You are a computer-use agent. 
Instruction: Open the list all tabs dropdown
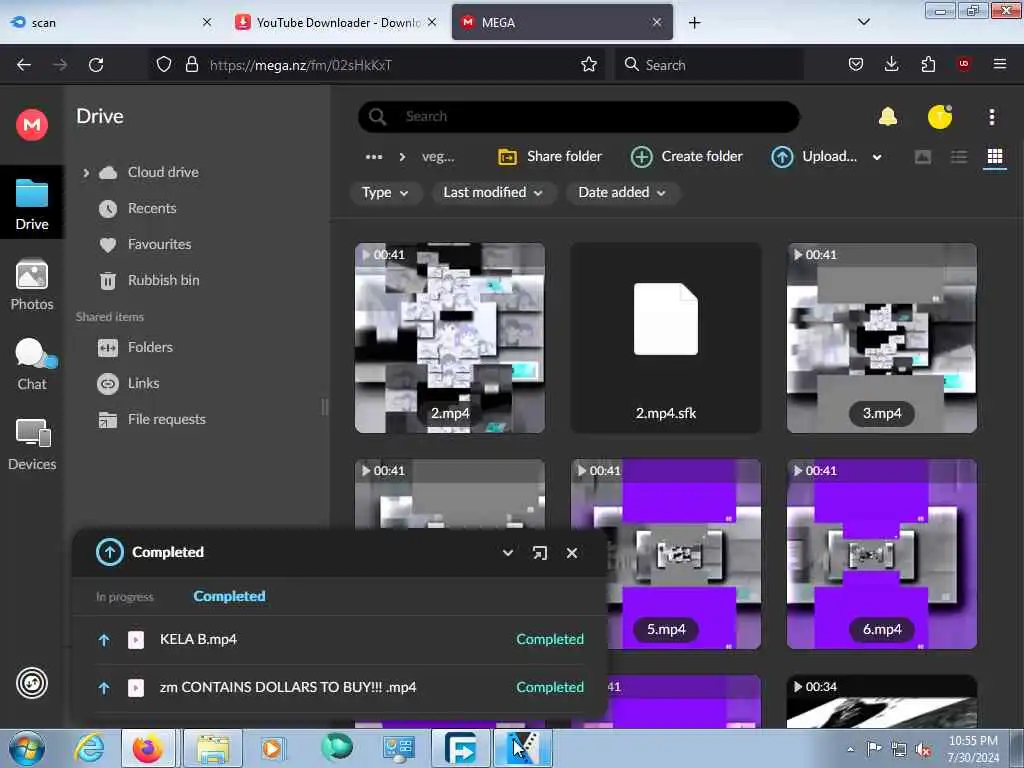pos(863,22)
